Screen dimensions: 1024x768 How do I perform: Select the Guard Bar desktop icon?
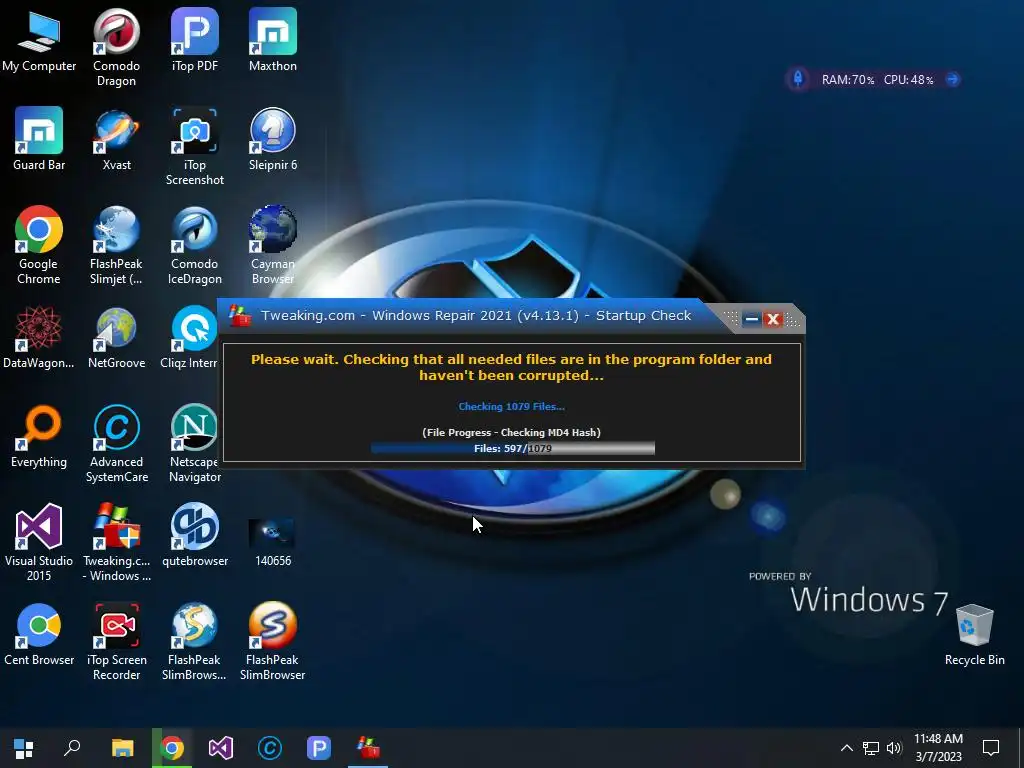pos(39,139)
